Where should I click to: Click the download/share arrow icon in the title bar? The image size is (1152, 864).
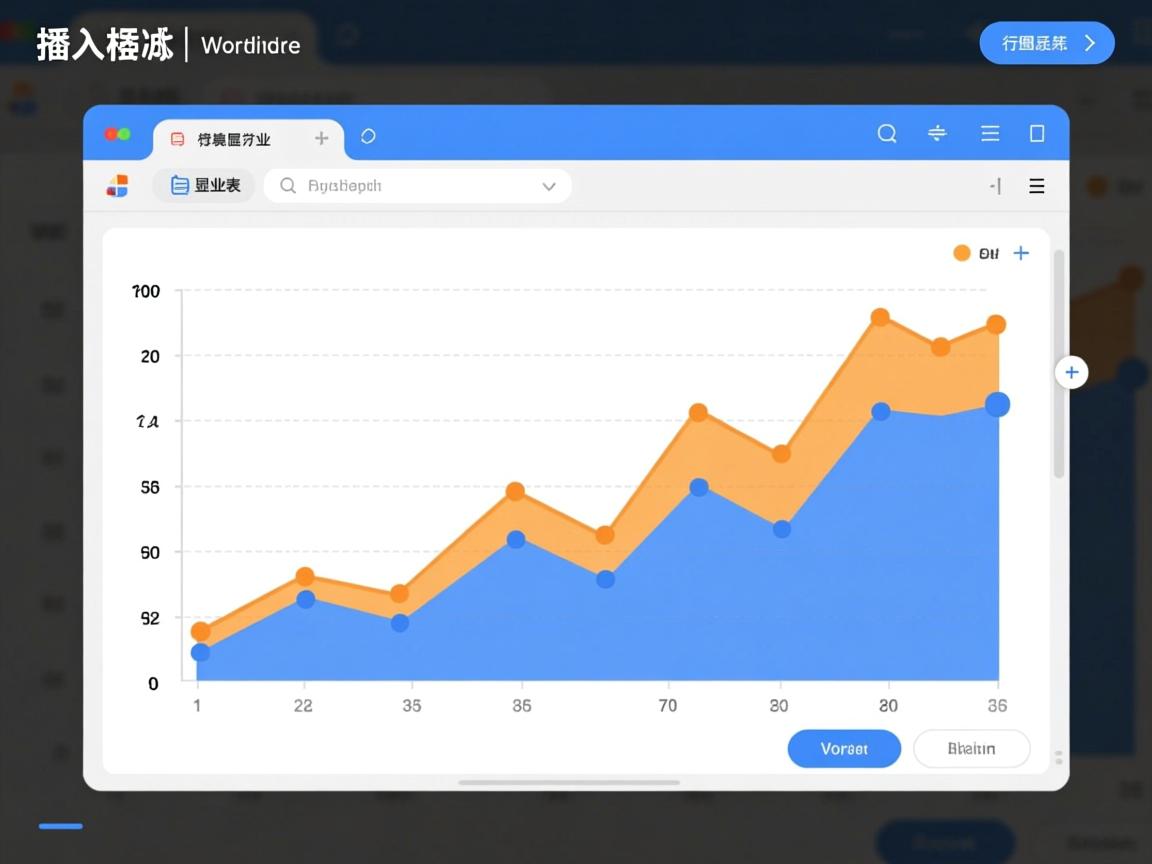click(936, 133)
